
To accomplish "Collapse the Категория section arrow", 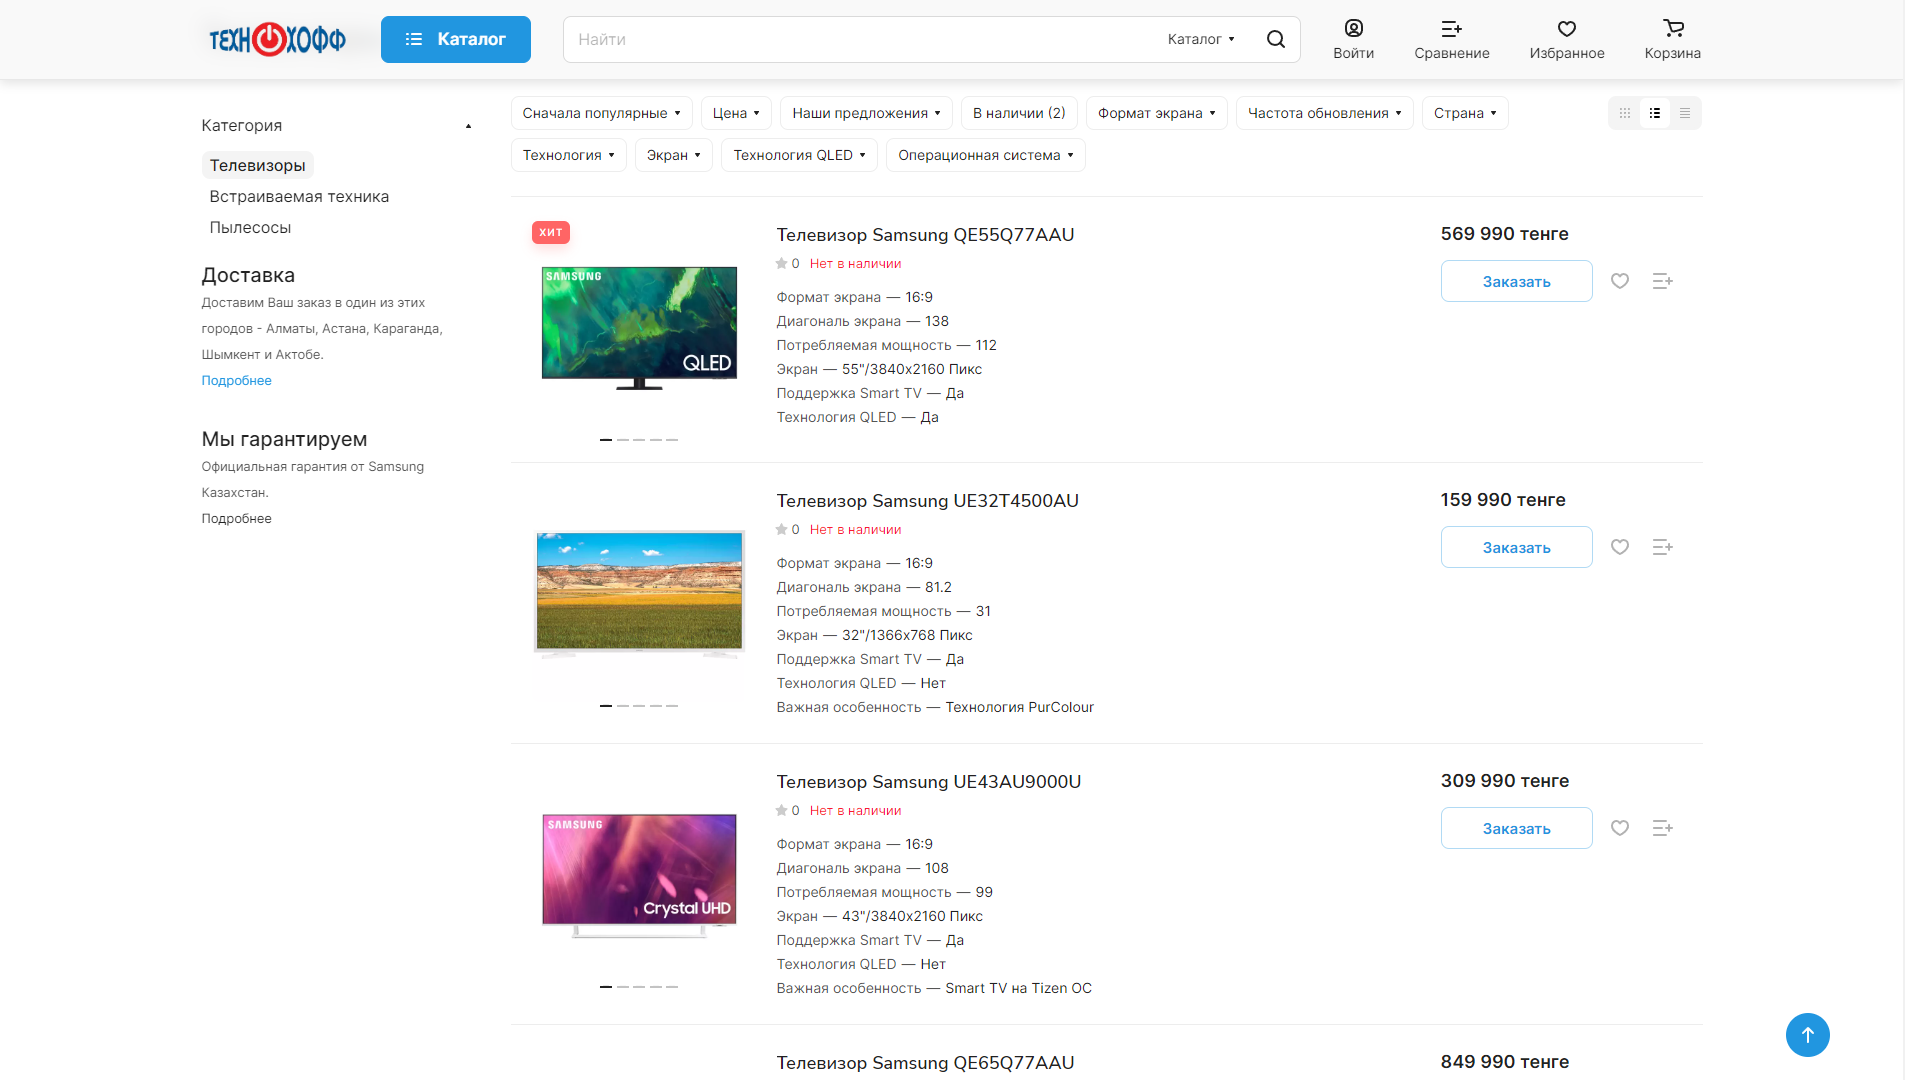I will point(468,126).
